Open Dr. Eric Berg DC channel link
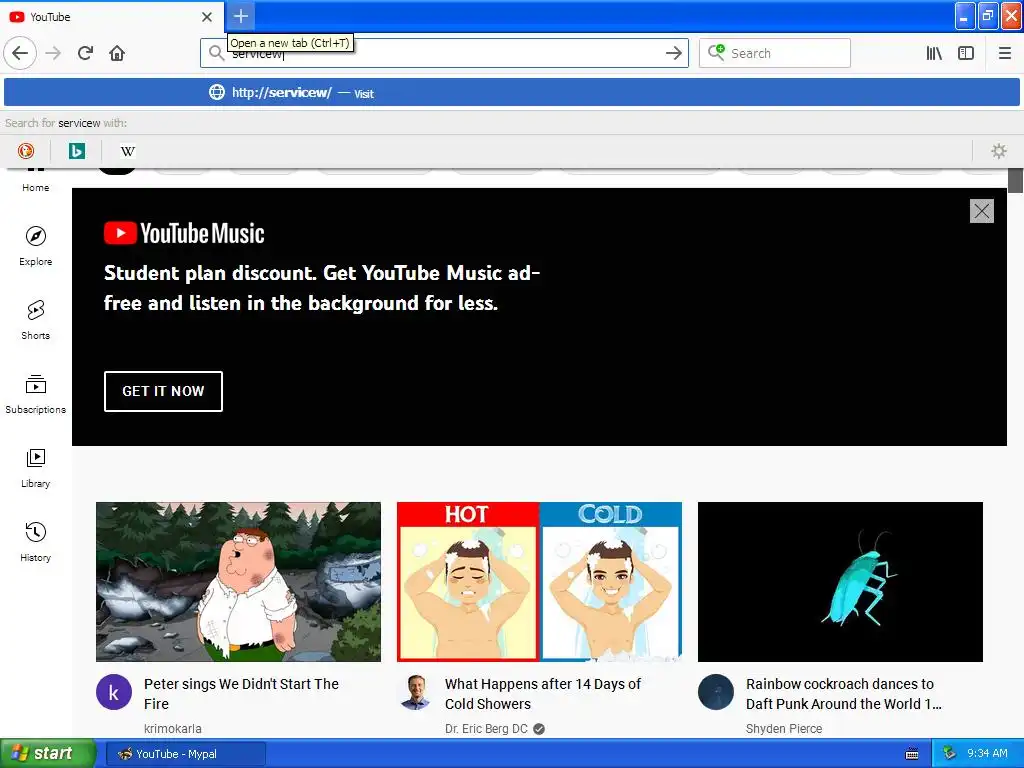The width and height of the screenshot is (1024, 768). [x=486, y=728]
